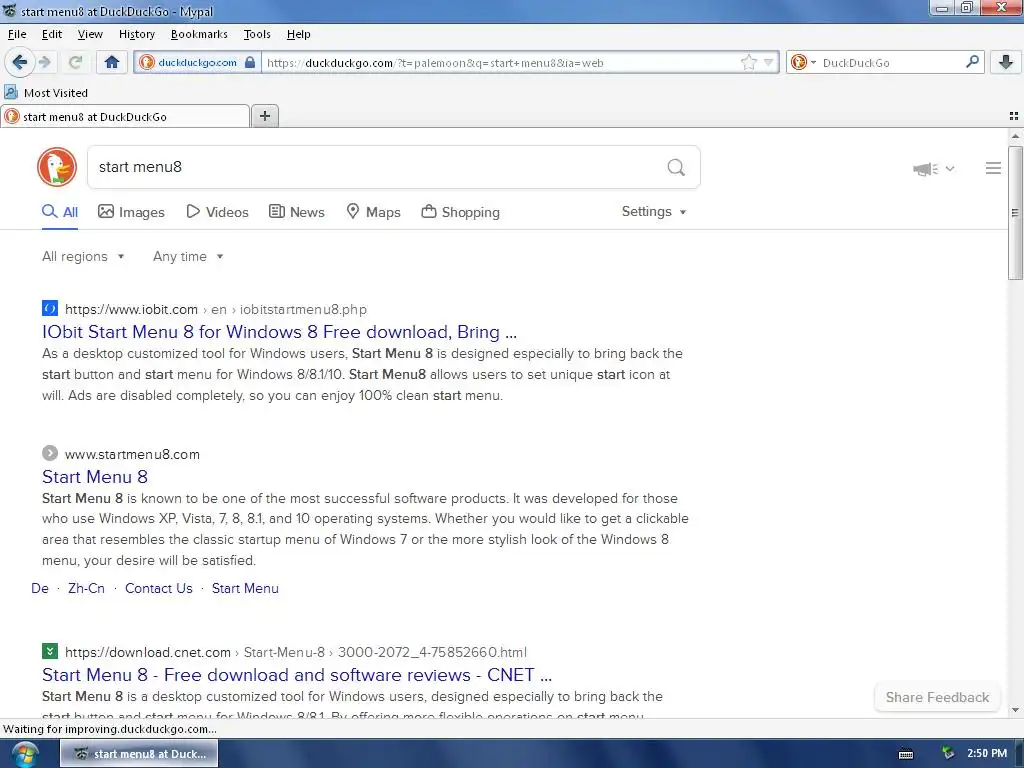Screen dimensions: 1024x768
Task: Select the All results tab
Action: point(60,212)
